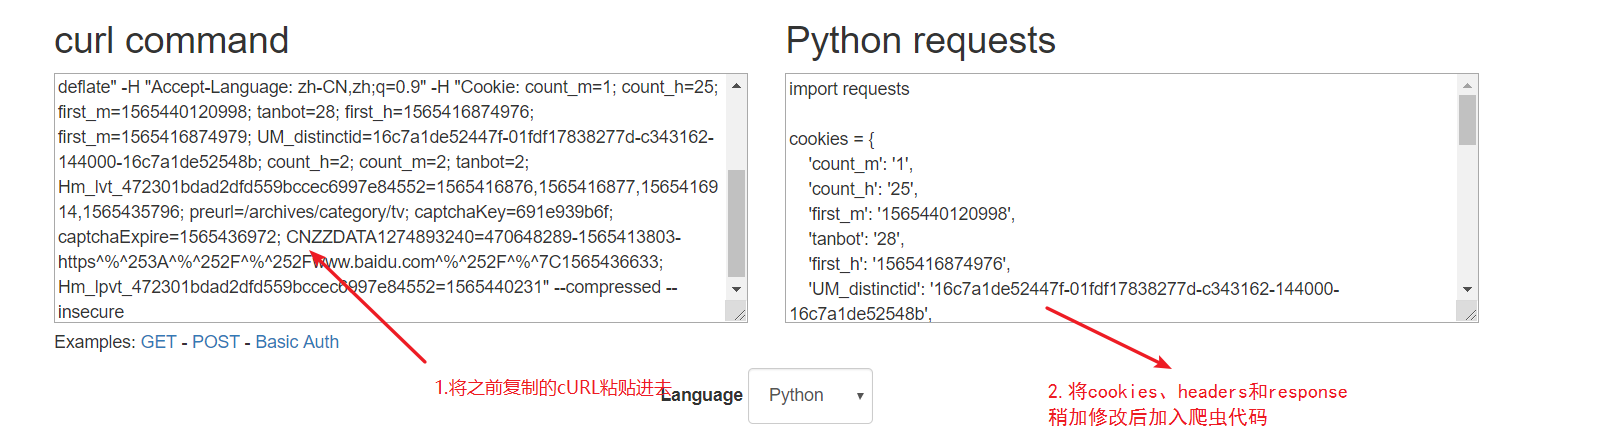
Task: Click the 'tanbot': '28' line in output
Action: 855,239
